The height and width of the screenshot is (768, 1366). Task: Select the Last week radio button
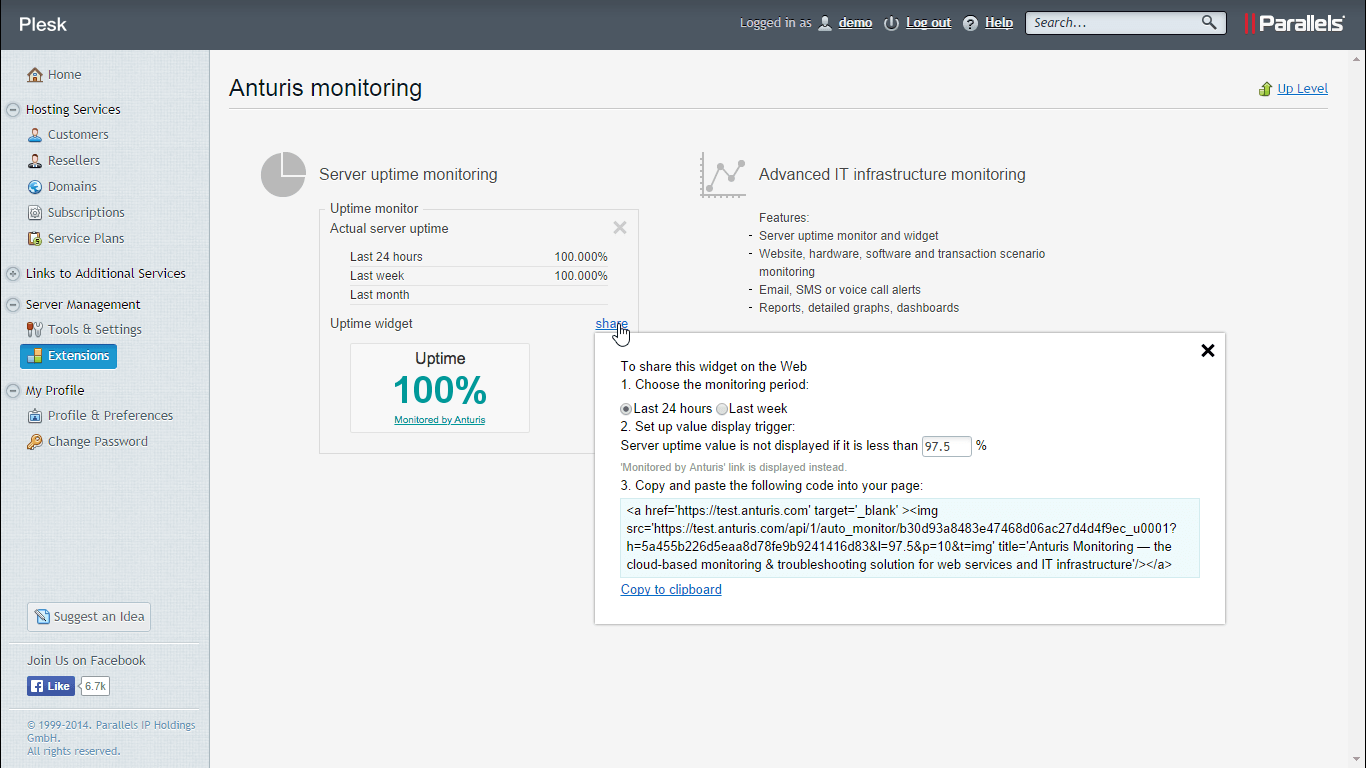click(x=722, y=409)
